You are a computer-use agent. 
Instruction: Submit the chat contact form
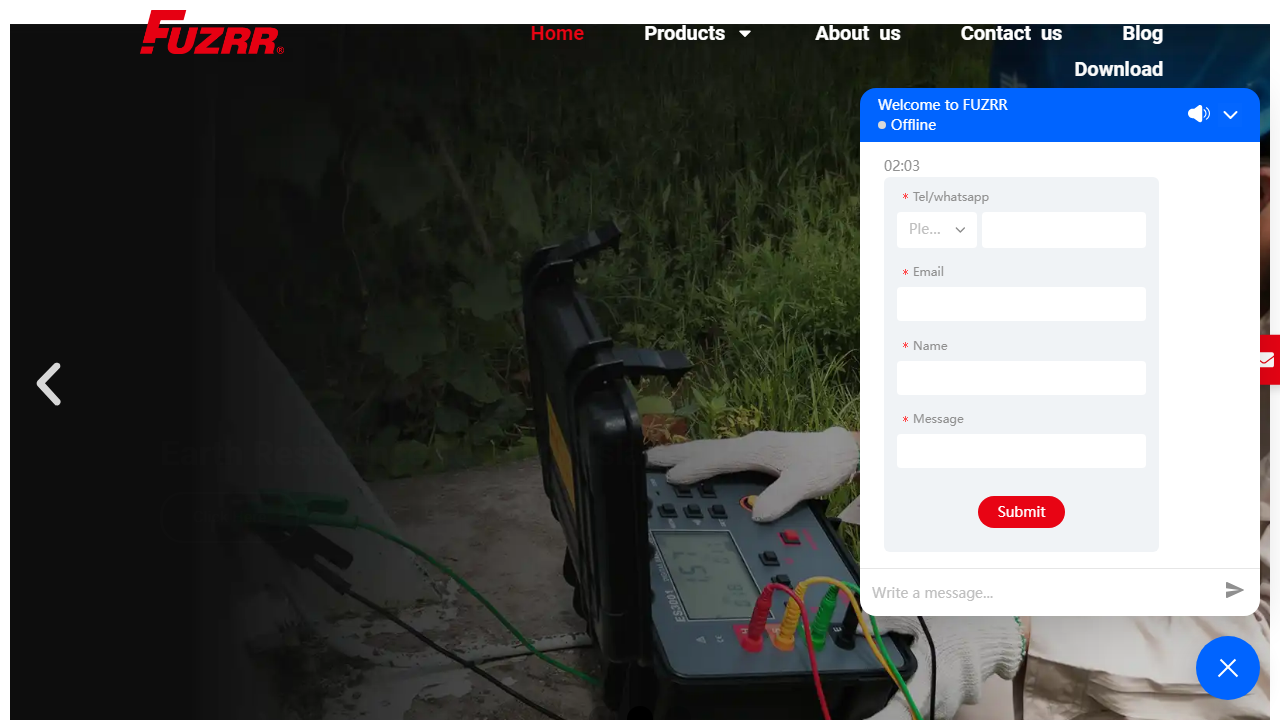click(1021, 512)
